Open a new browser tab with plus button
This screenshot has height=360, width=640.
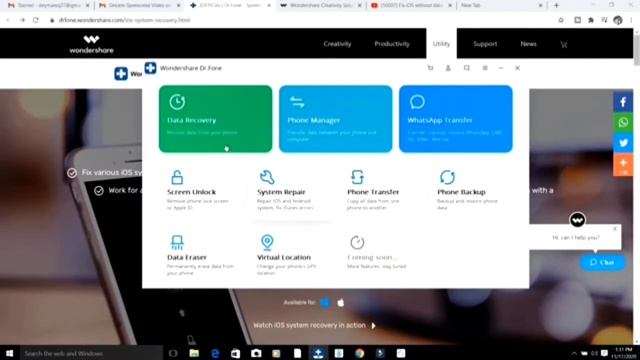click(556, 6)
